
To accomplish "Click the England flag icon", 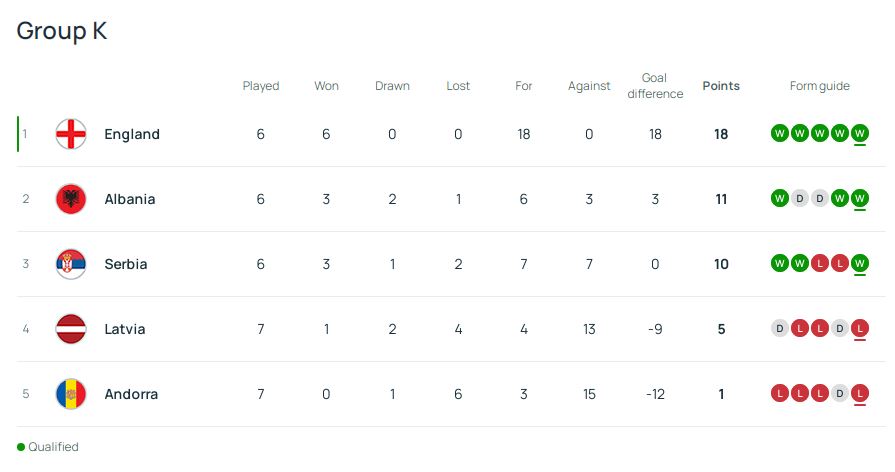I will [71, 134].
